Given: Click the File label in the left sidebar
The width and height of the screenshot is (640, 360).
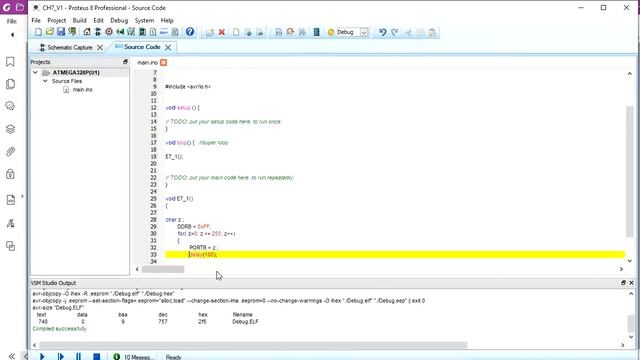Looking at the screenshot, I should (x=11, y=21).
